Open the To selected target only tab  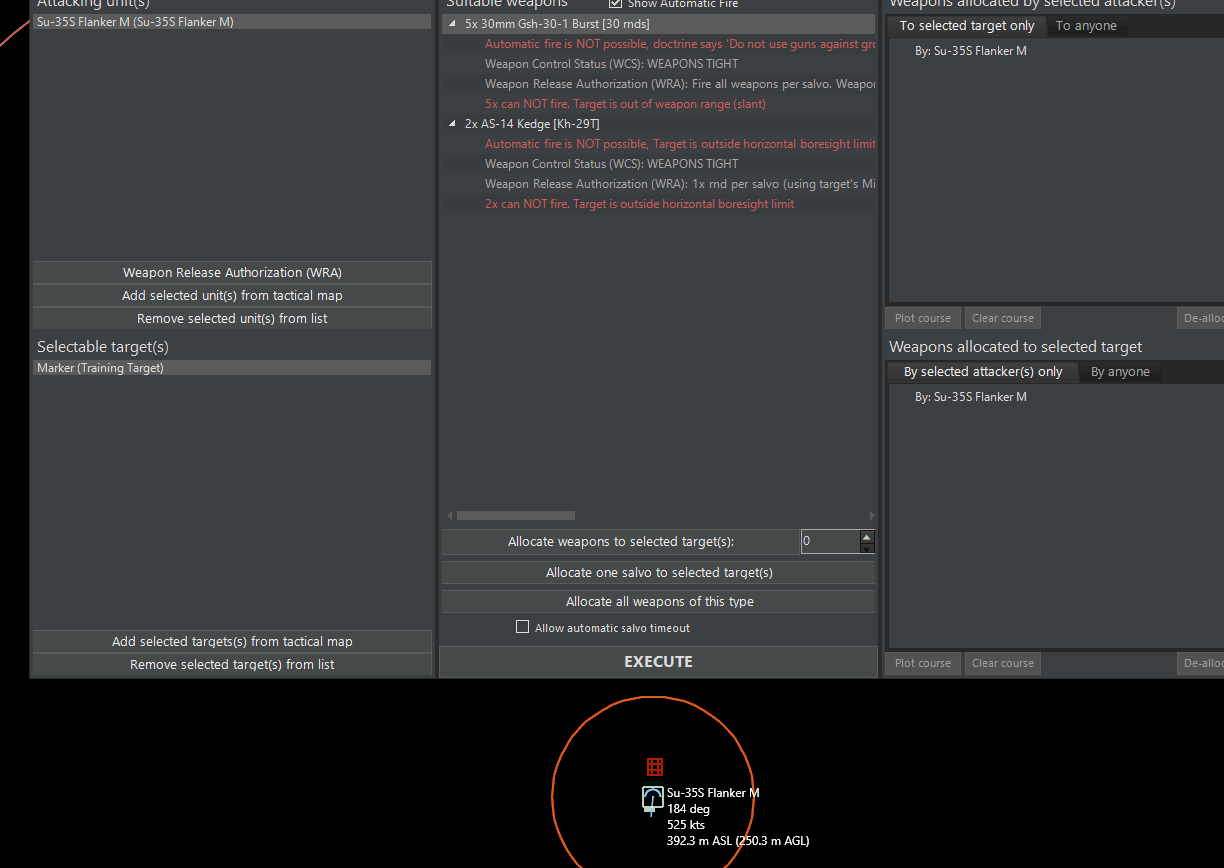click(967, 26)
